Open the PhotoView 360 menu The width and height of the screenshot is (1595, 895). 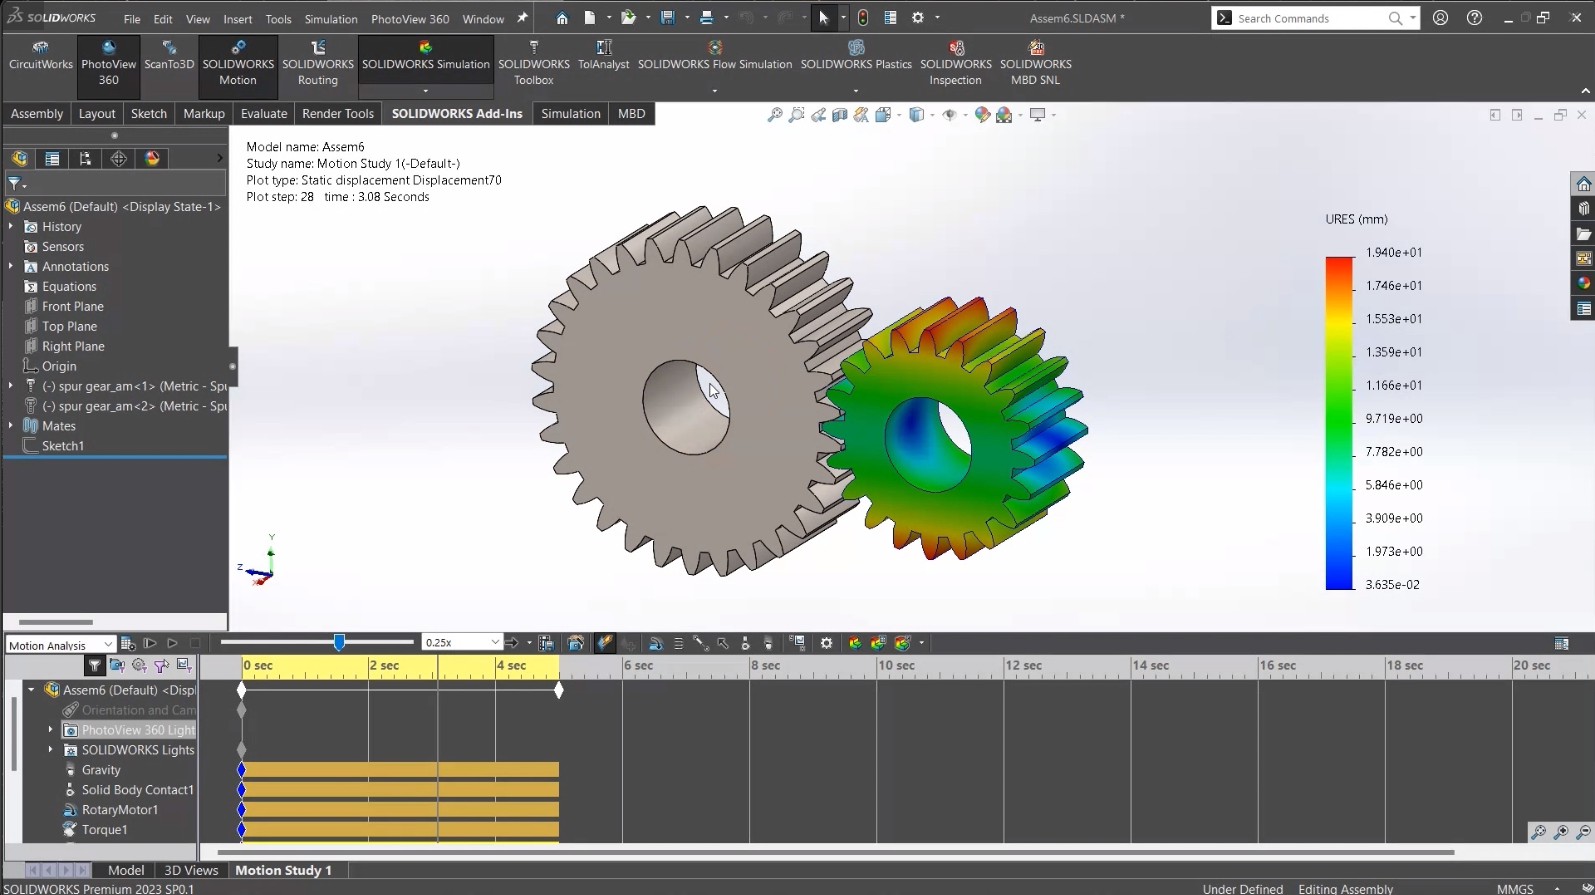[410, 19]
